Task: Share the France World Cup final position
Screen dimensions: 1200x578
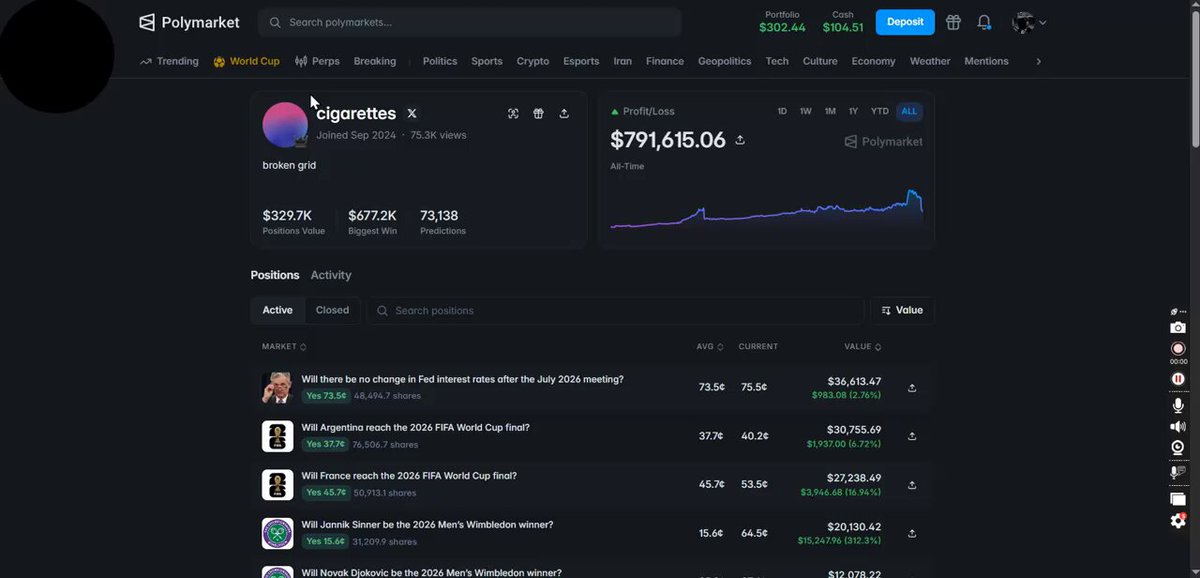Action: tap(912, 485)
